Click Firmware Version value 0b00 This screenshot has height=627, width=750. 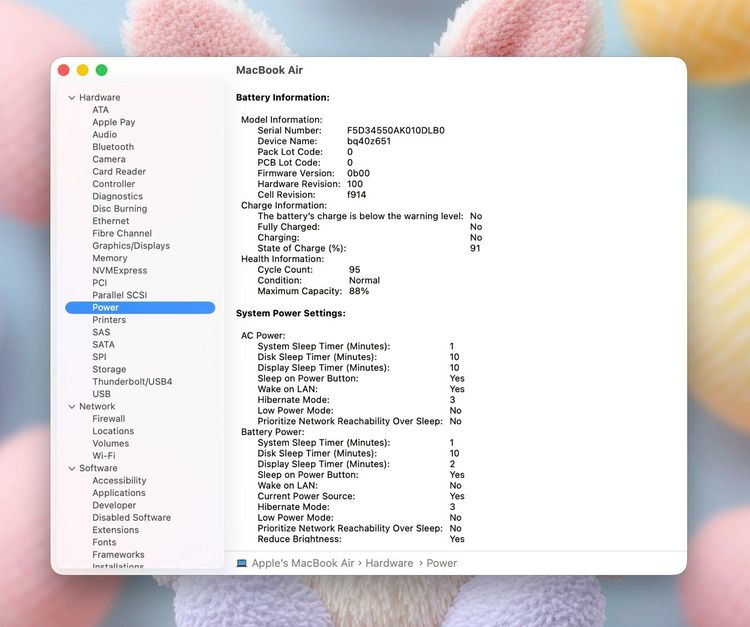point(358,173)
